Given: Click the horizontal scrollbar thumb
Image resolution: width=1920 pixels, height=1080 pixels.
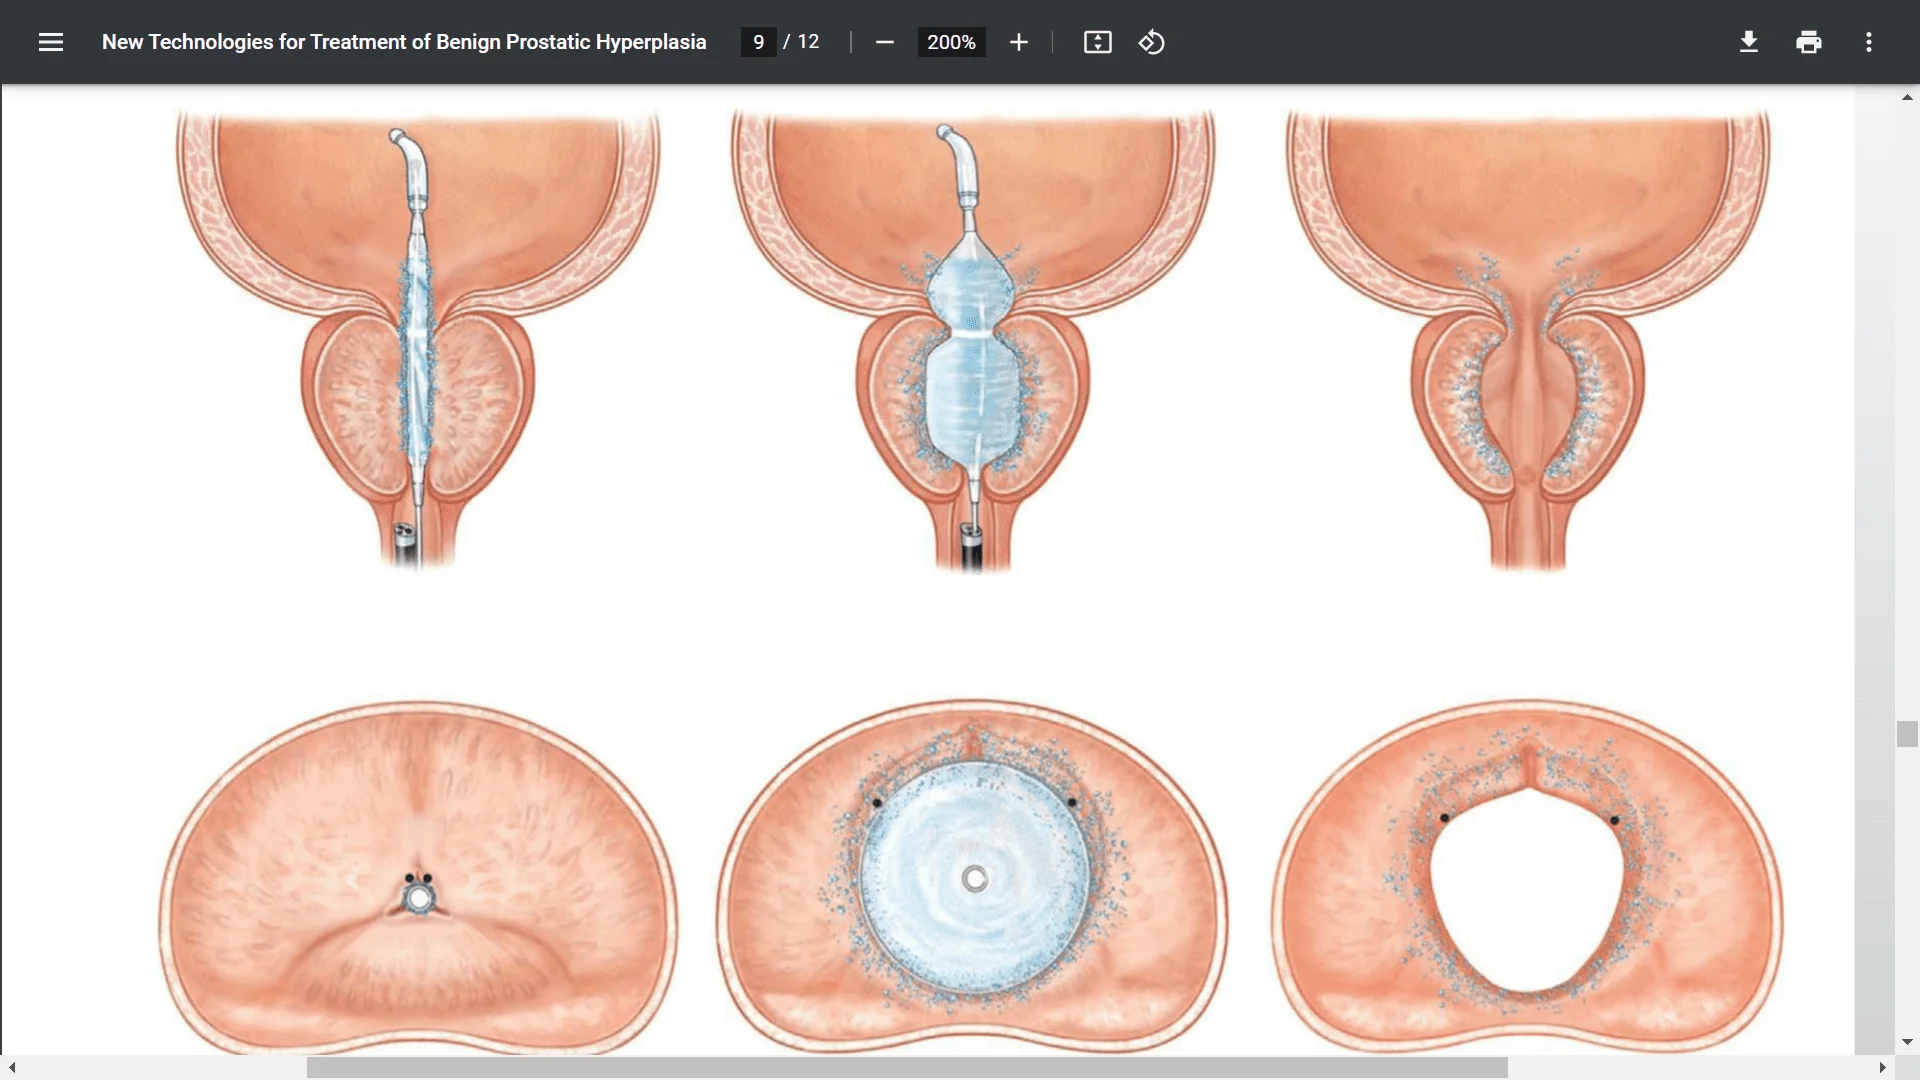Looking at the screenshot, I should tap(907, 1068).
